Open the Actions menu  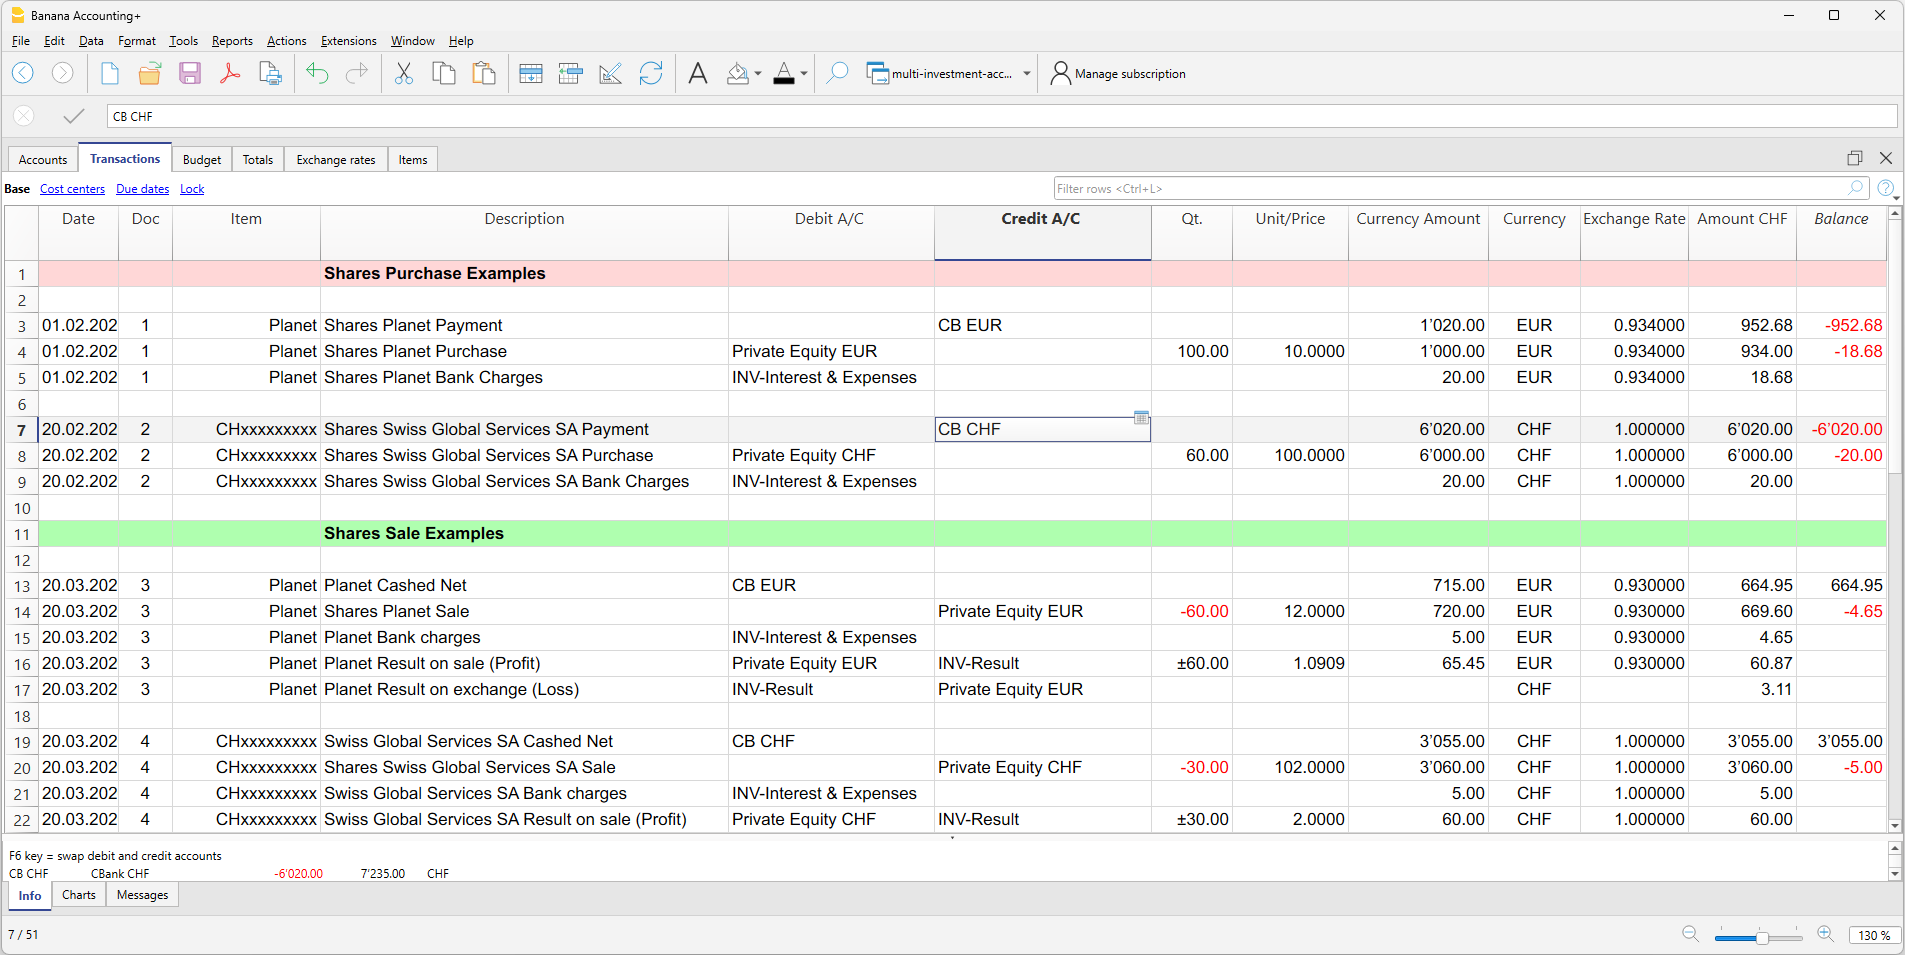(x=286, y=41)
